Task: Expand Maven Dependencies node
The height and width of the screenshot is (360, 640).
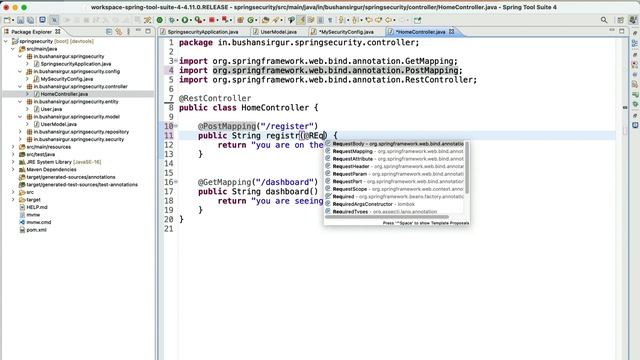Action: click(13, 169)
